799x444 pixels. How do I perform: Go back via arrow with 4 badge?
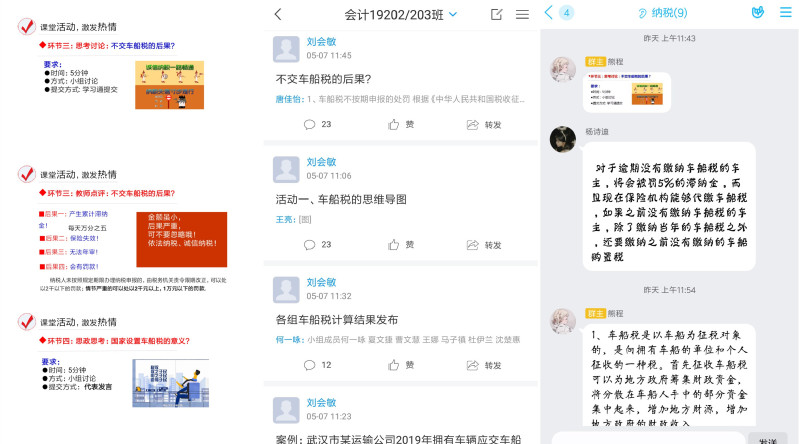pos(557,13)
